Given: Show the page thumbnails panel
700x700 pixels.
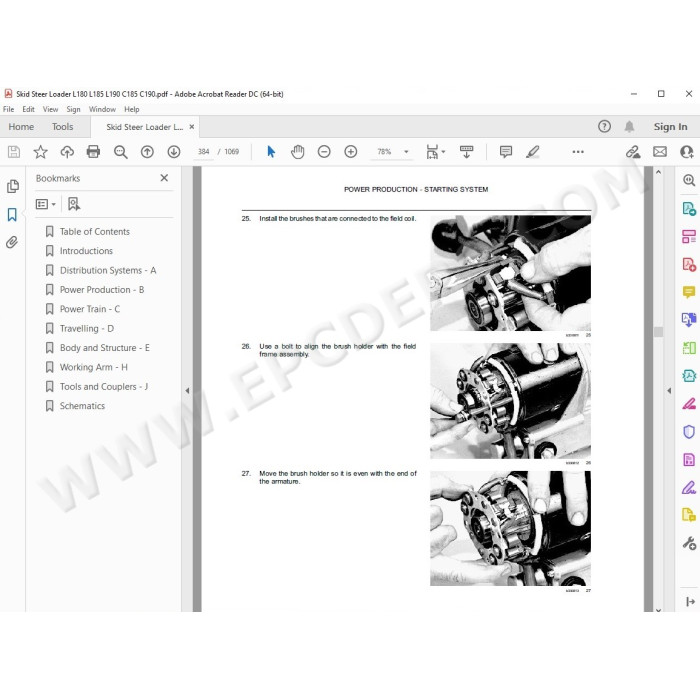Looking at the screenshot, I should tap(13, 186).
